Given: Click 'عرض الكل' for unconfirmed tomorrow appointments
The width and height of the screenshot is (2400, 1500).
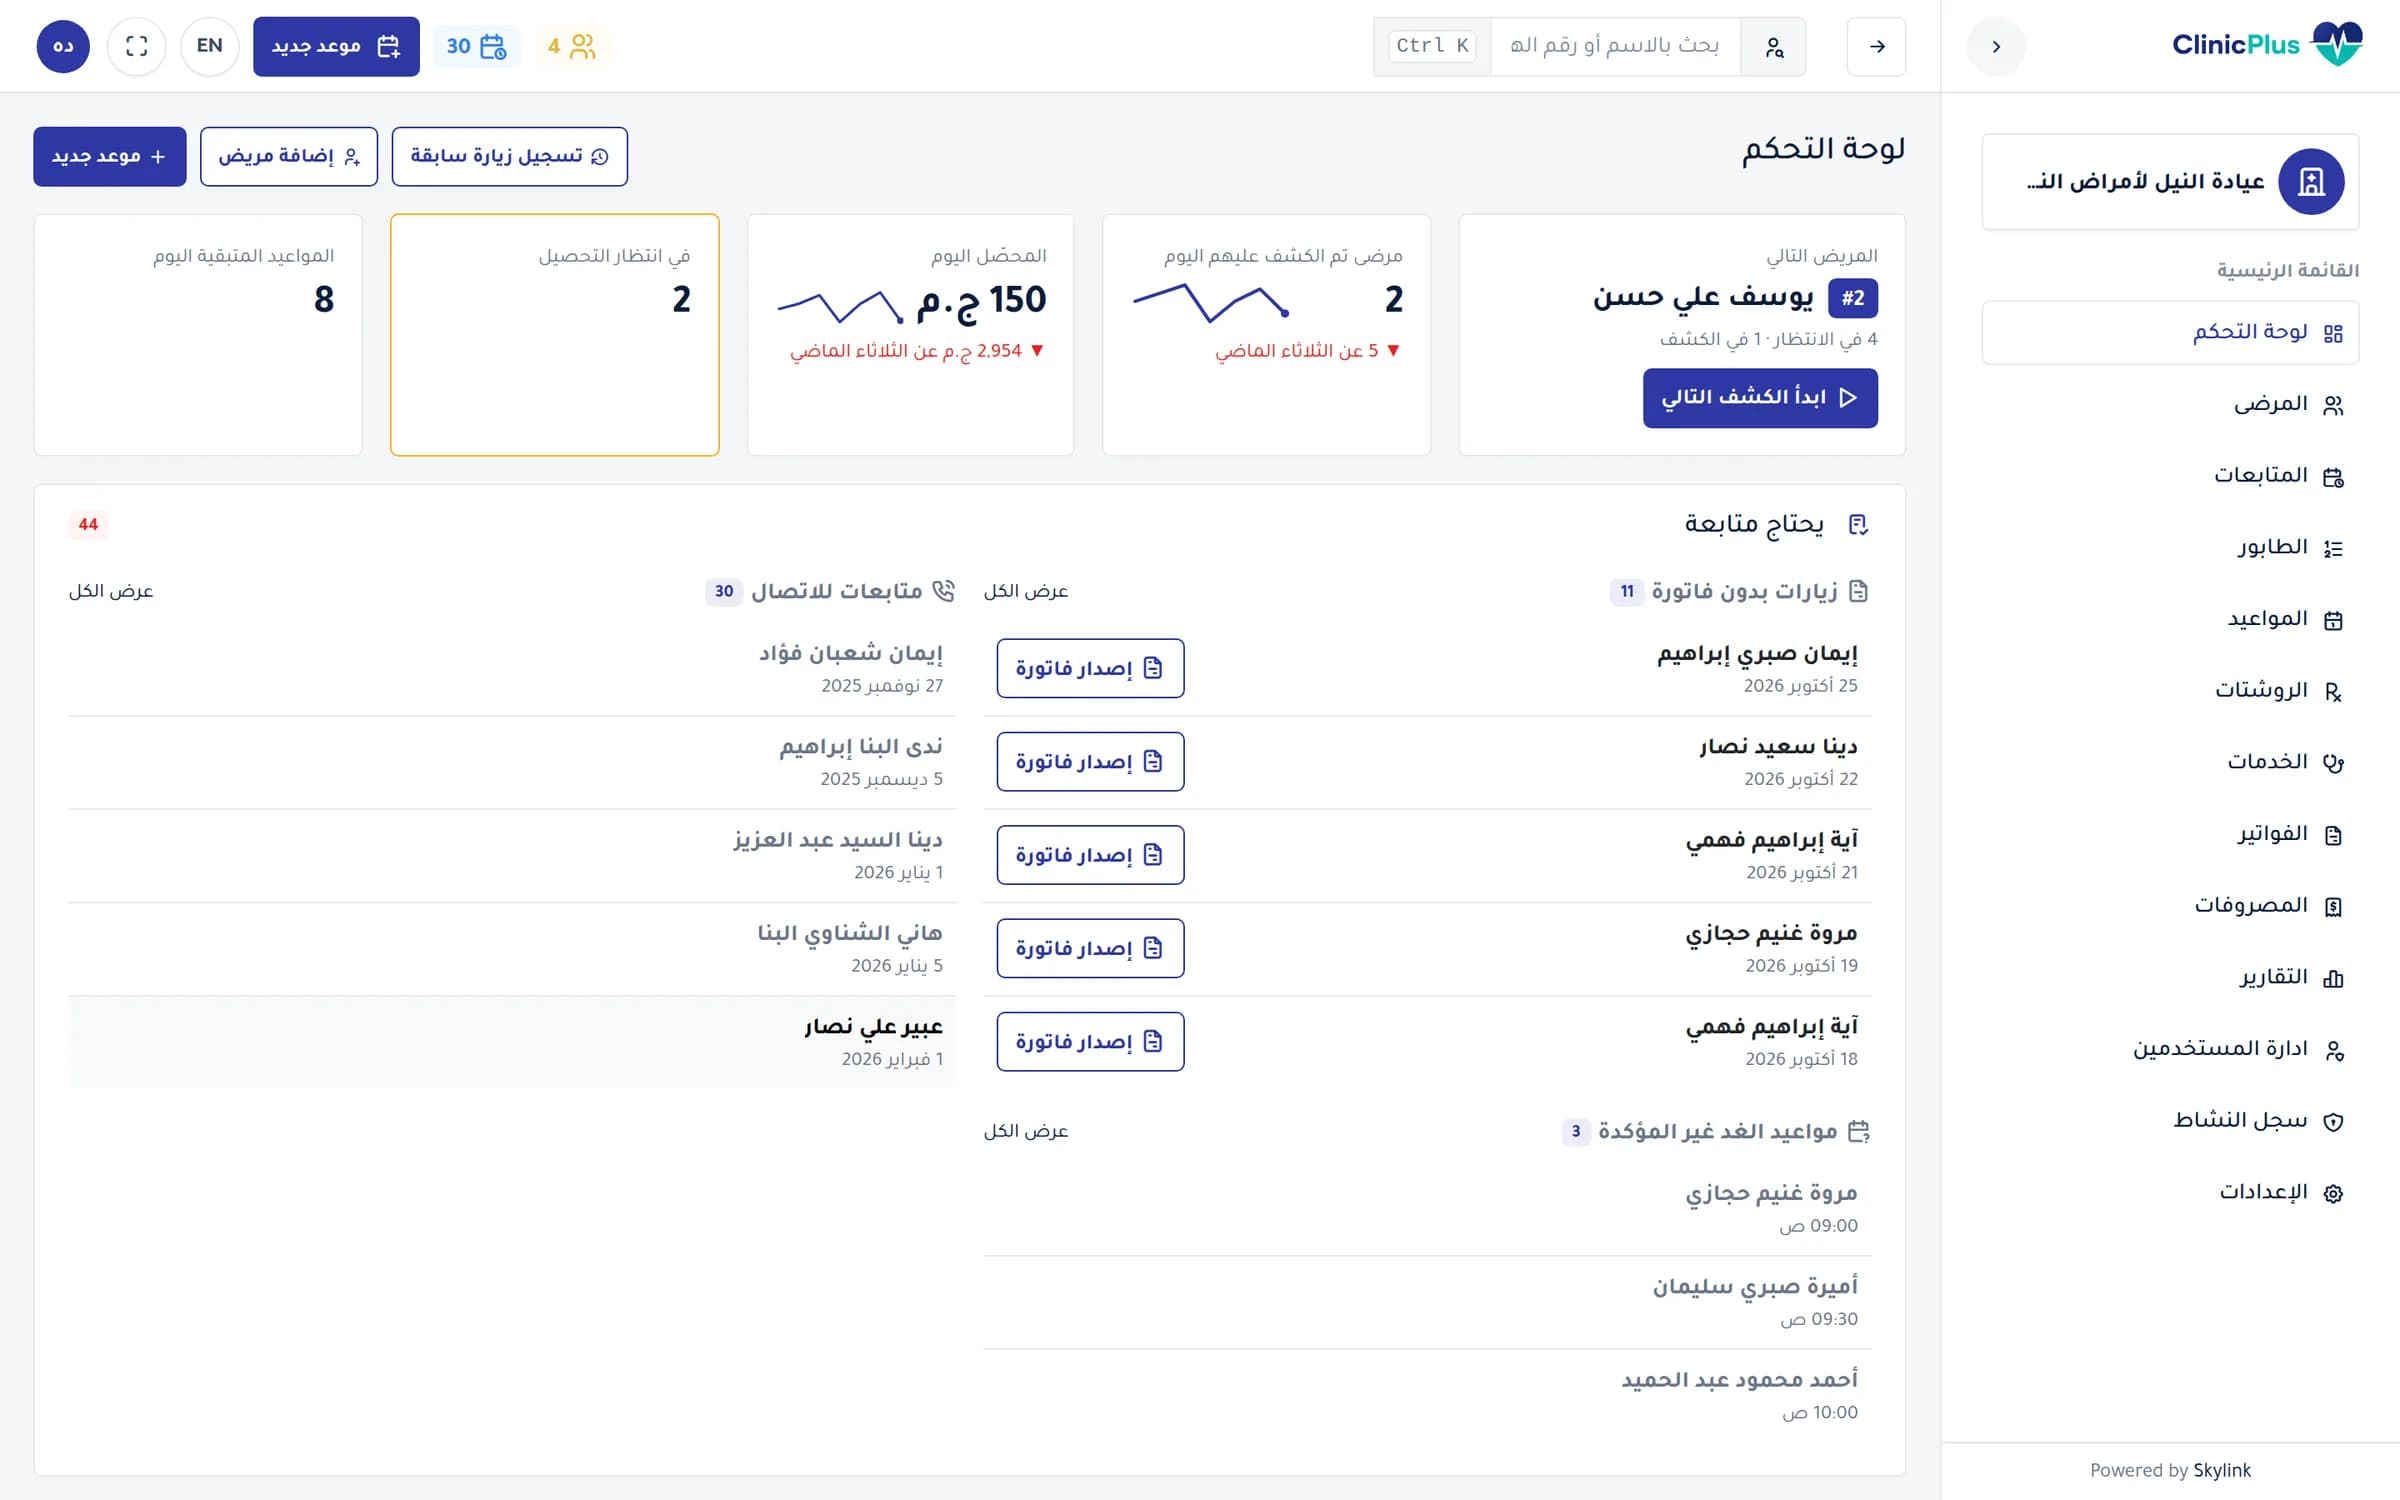Looking at the screenshot, I should [x=1026, y=1131].
